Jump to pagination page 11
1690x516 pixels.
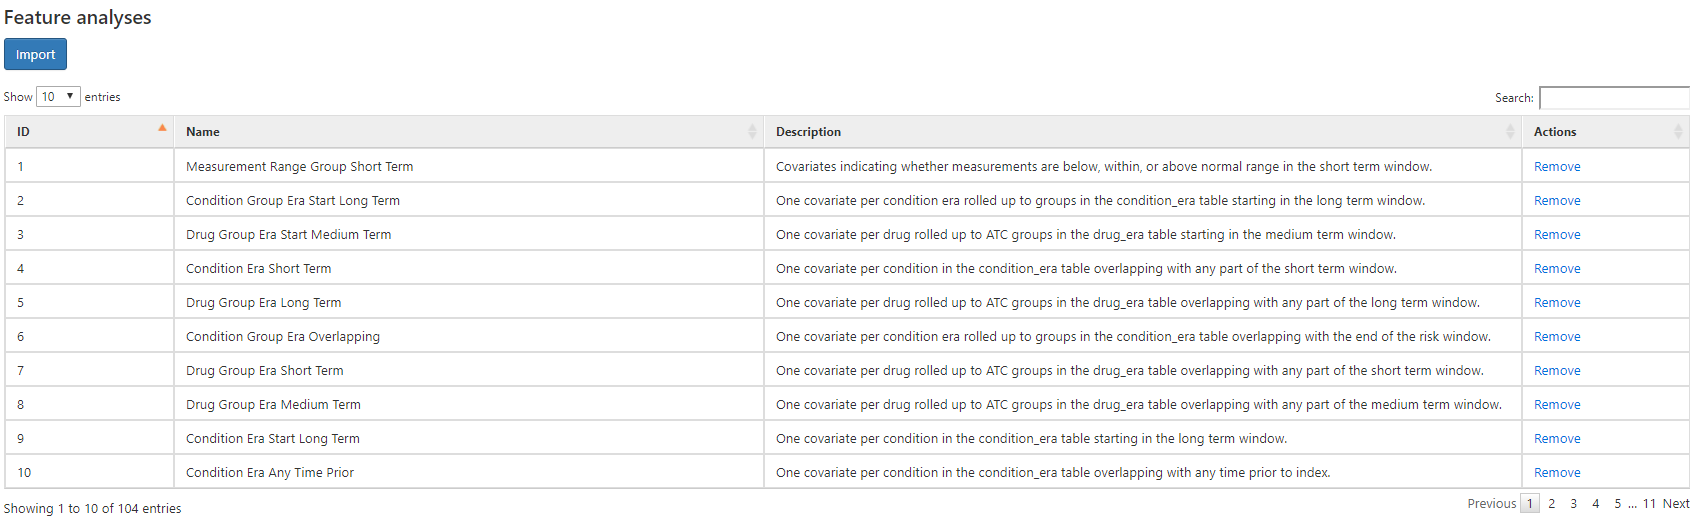tap(1649, 504)
